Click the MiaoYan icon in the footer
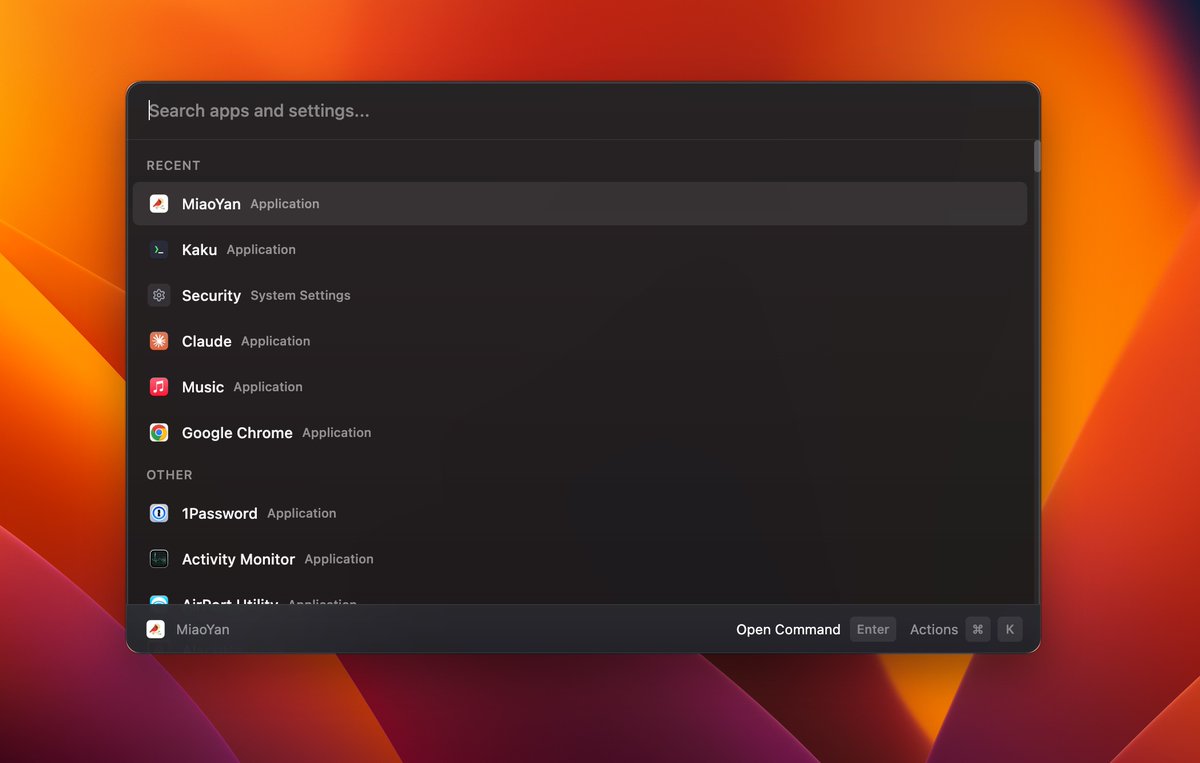This screenshot has width=1200, height=763. (x=155, y=629)
